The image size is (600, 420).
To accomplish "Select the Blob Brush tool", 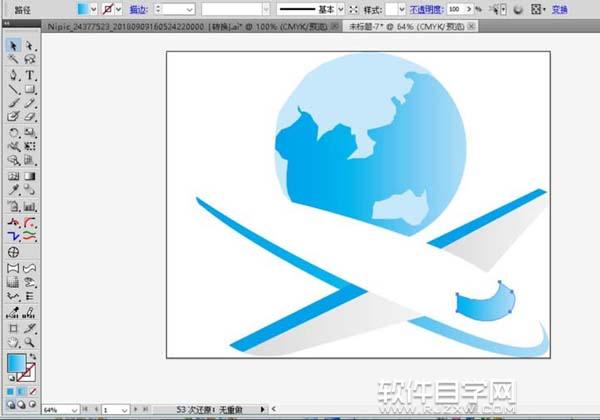I will (13, 116).
